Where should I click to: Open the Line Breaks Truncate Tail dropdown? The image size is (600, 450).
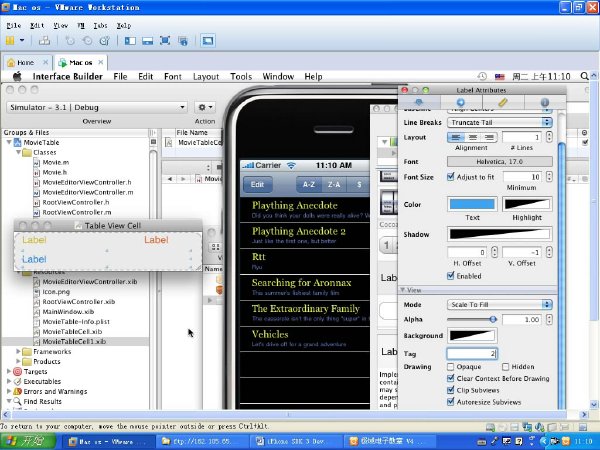499,122
